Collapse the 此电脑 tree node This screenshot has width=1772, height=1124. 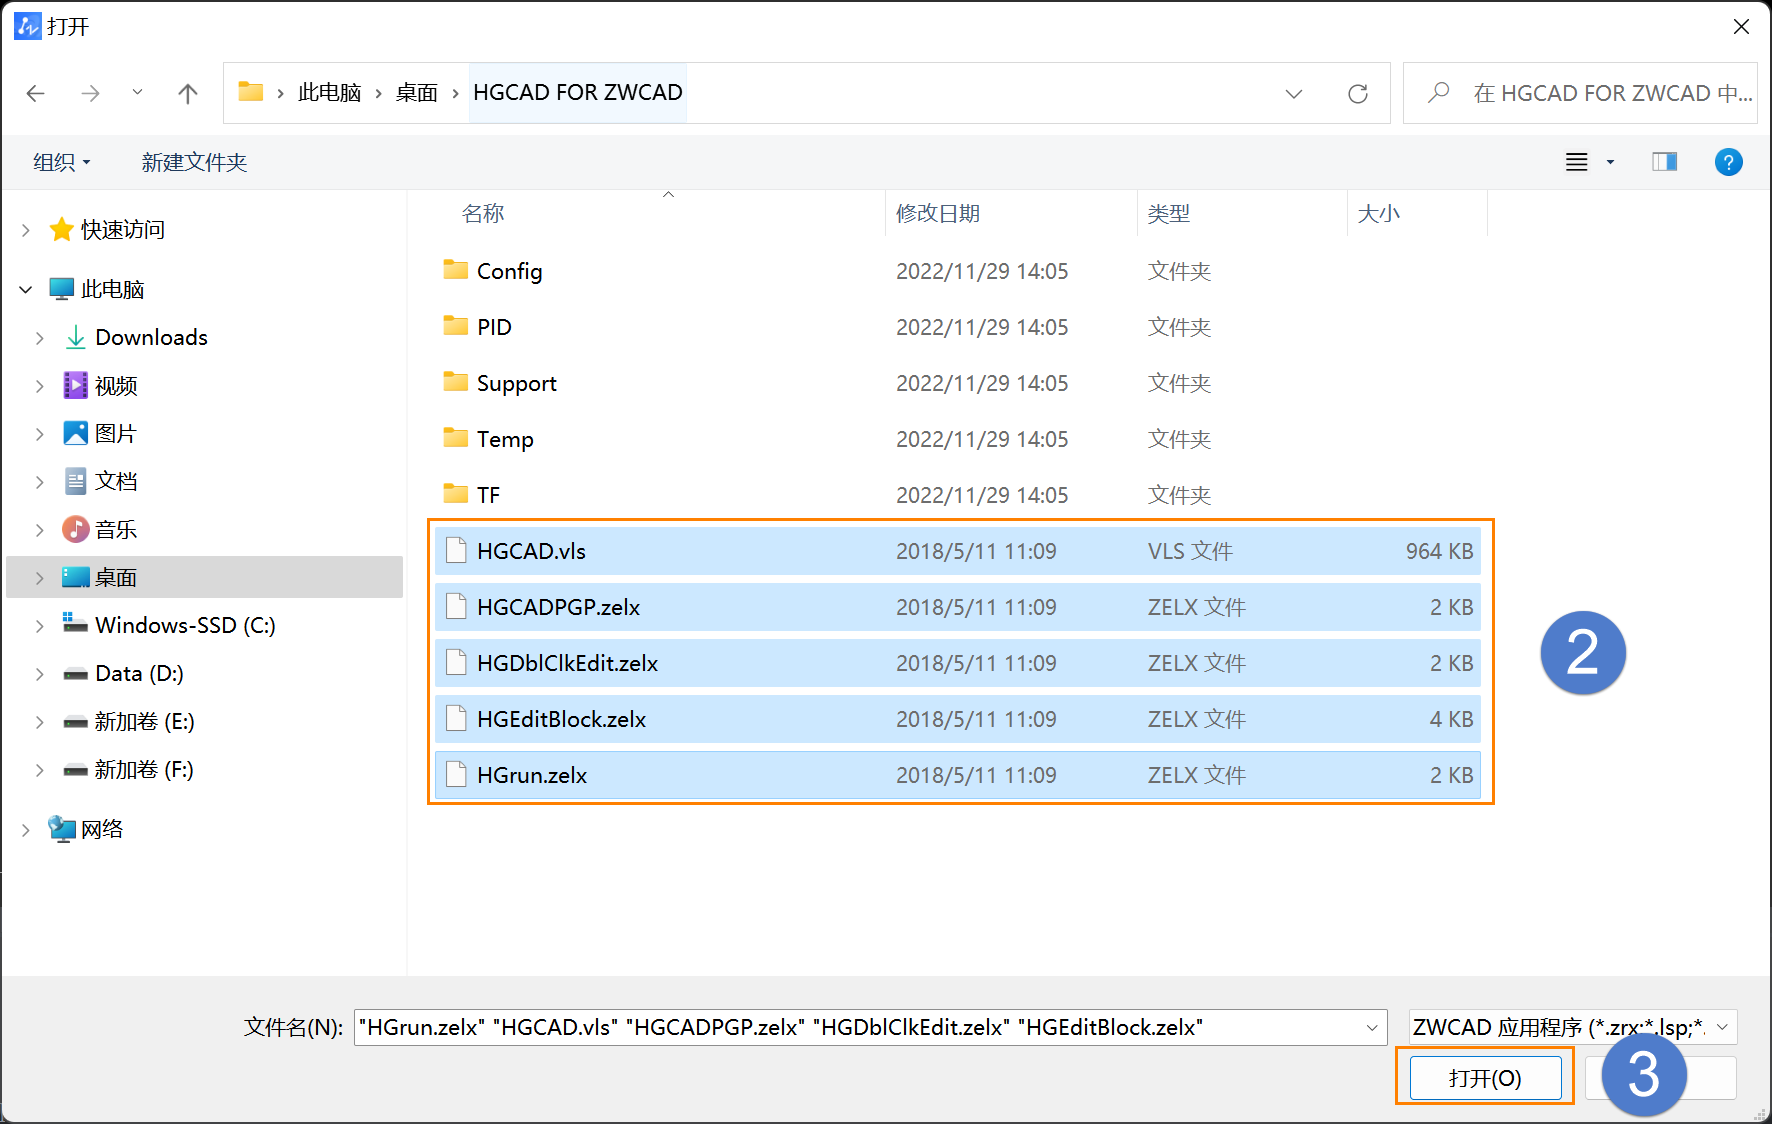pos(26,290)
